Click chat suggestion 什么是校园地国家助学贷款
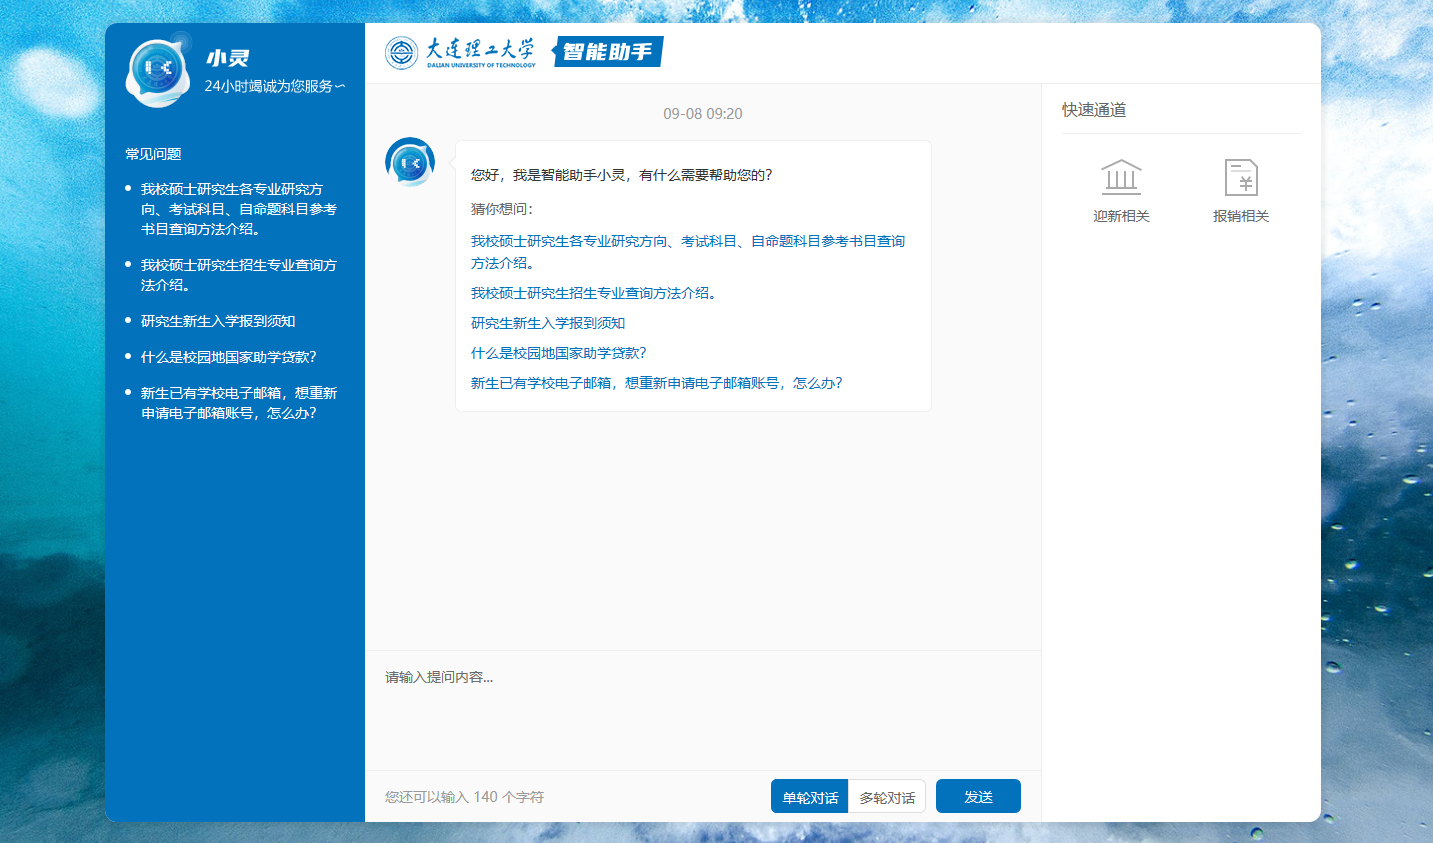Screen dimensions: 1433x843 point(559,353)
